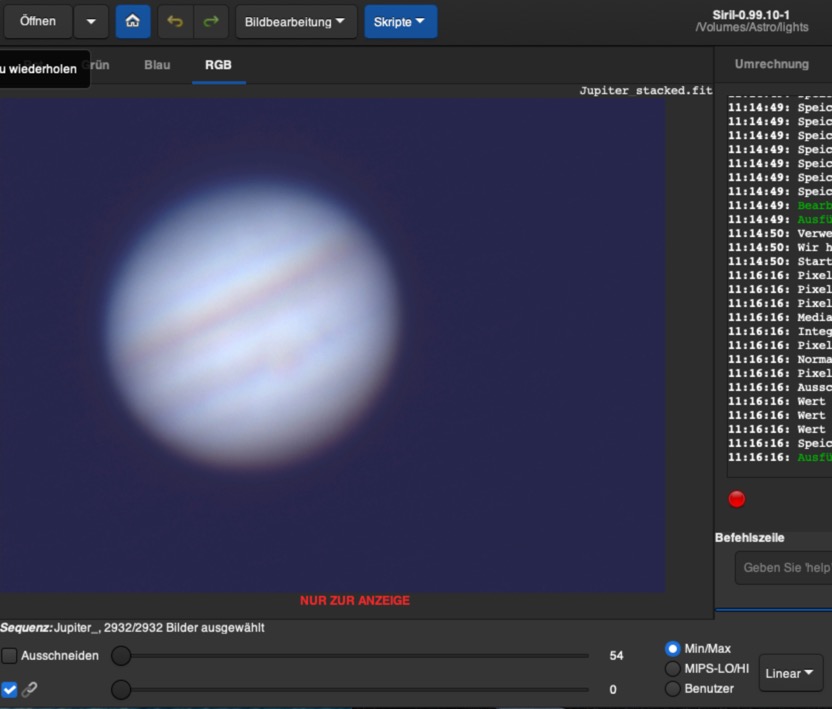Click the home directory icon
Viewport: 832px width, 709px height.
pos(133,21)
